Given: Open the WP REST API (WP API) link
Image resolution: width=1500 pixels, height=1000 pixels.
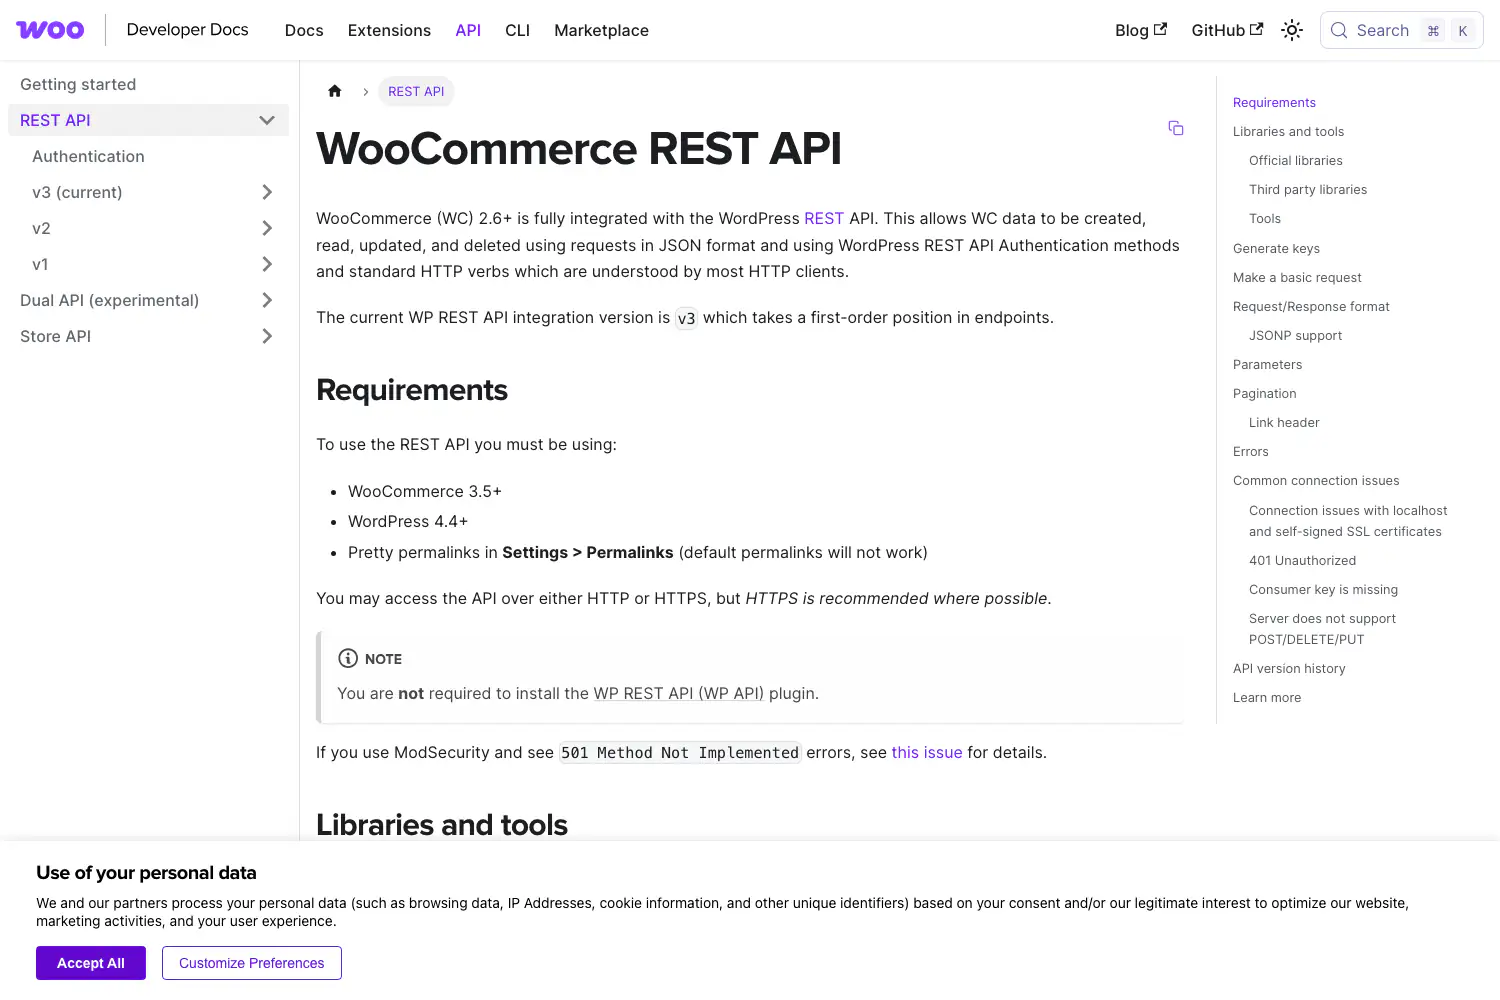Looking at the screenshot, I should [x=679, y=693].
